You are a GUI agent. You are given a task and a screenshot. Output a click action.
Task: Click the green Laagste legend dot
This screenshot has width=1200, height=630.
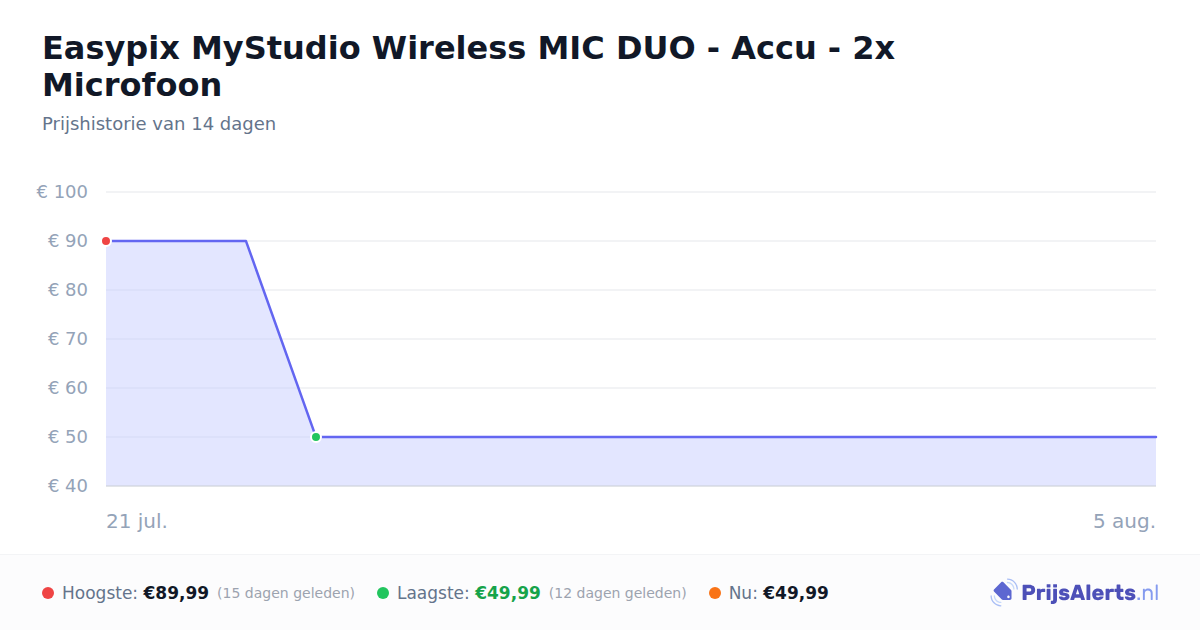click(383, 593)
